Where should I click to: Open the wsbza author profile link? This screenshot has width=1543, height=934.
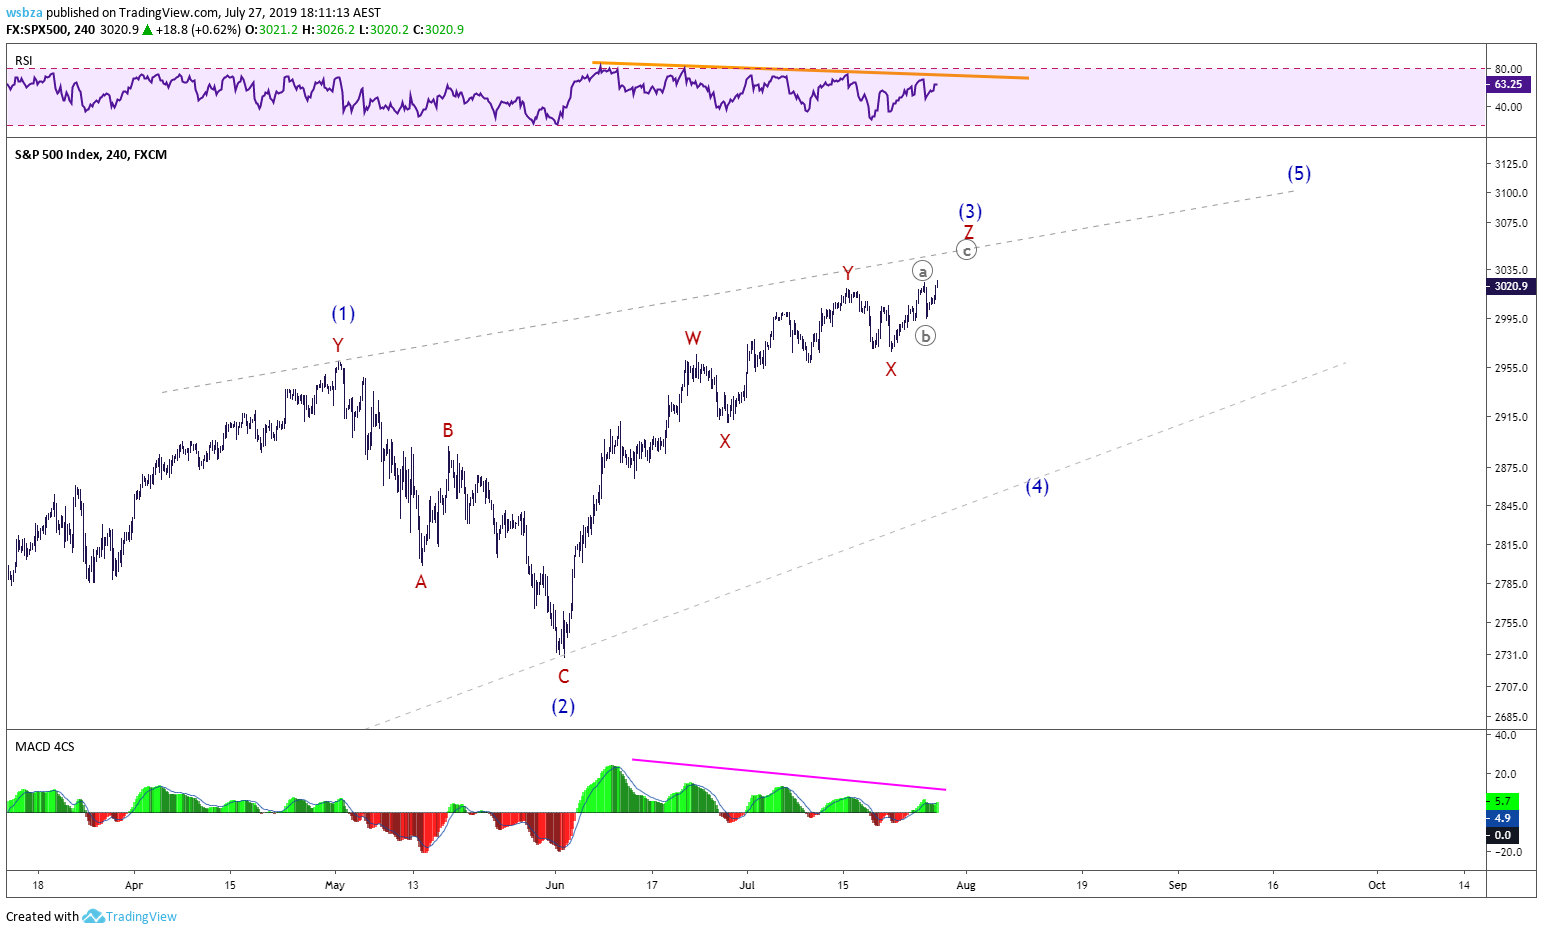24,13
